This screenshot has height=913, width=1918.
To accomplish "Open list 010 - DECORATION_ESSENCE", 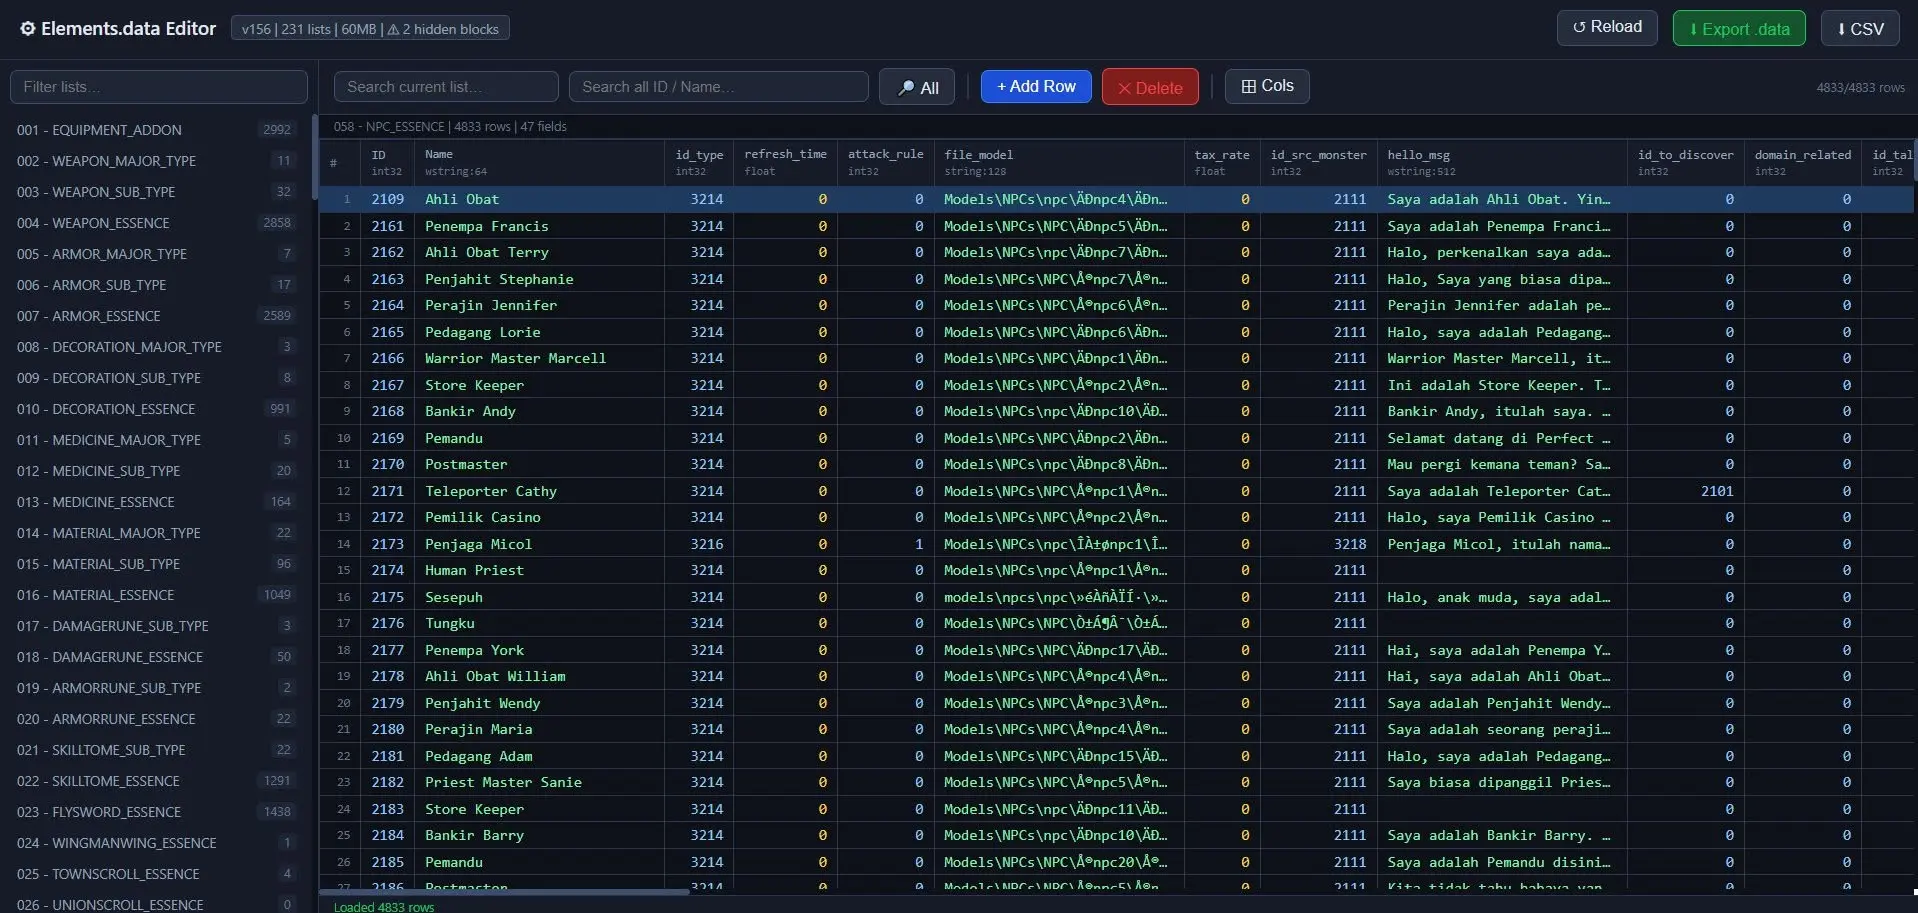I will (156, 409).
